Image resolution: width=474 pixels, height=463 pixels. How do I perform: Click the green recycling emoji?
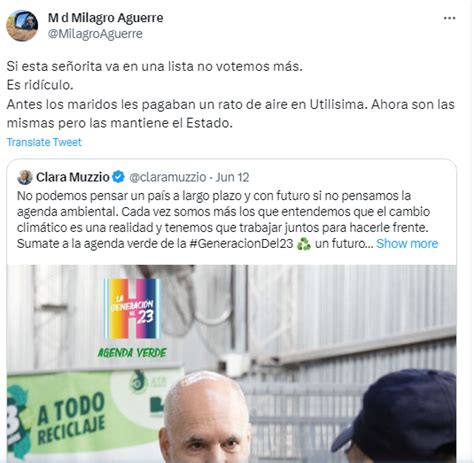304,244
